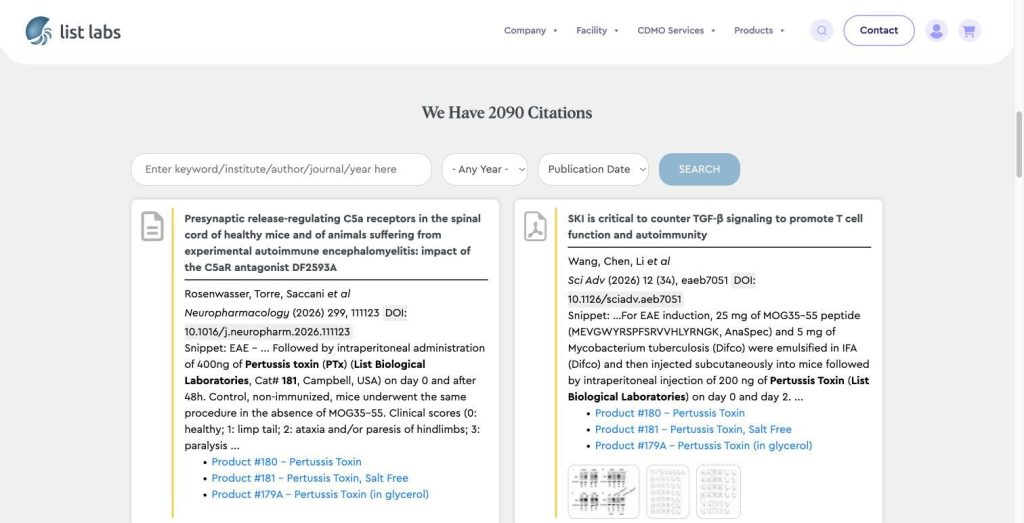Click the SEARCH button
The height and width of the screenshot is (523, 1024).
tap(699, 169)
